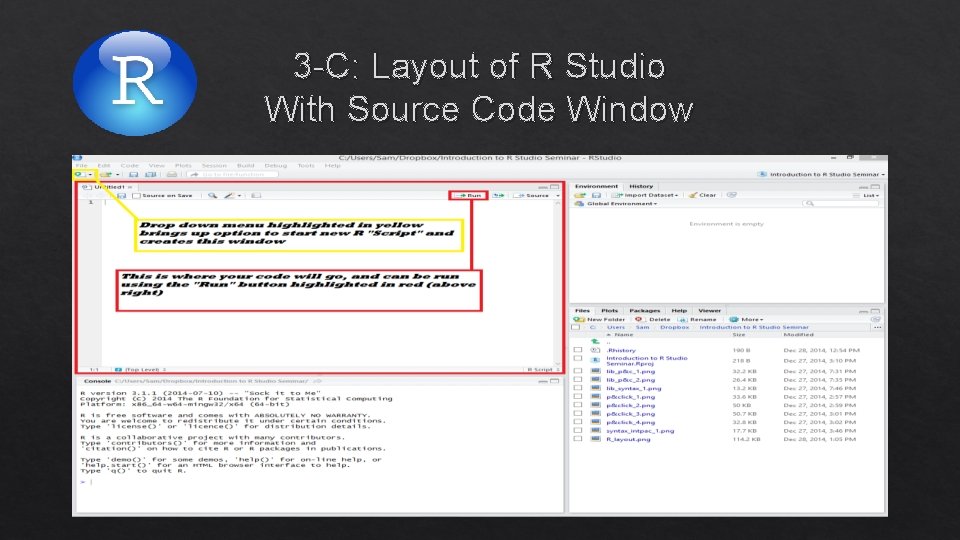The height and width of the screenshot is (540, 960).
Task: Click the Find/Replace magnifier icon in source editor
Action: click(x=212, y=195)
